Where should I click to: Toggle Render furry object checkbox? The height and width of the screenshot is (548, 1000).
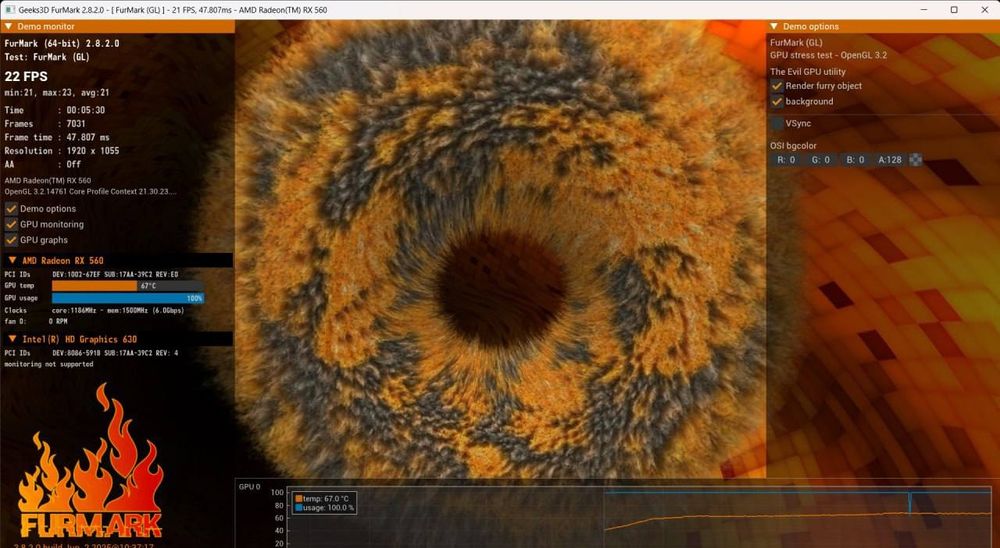[777, 85]
